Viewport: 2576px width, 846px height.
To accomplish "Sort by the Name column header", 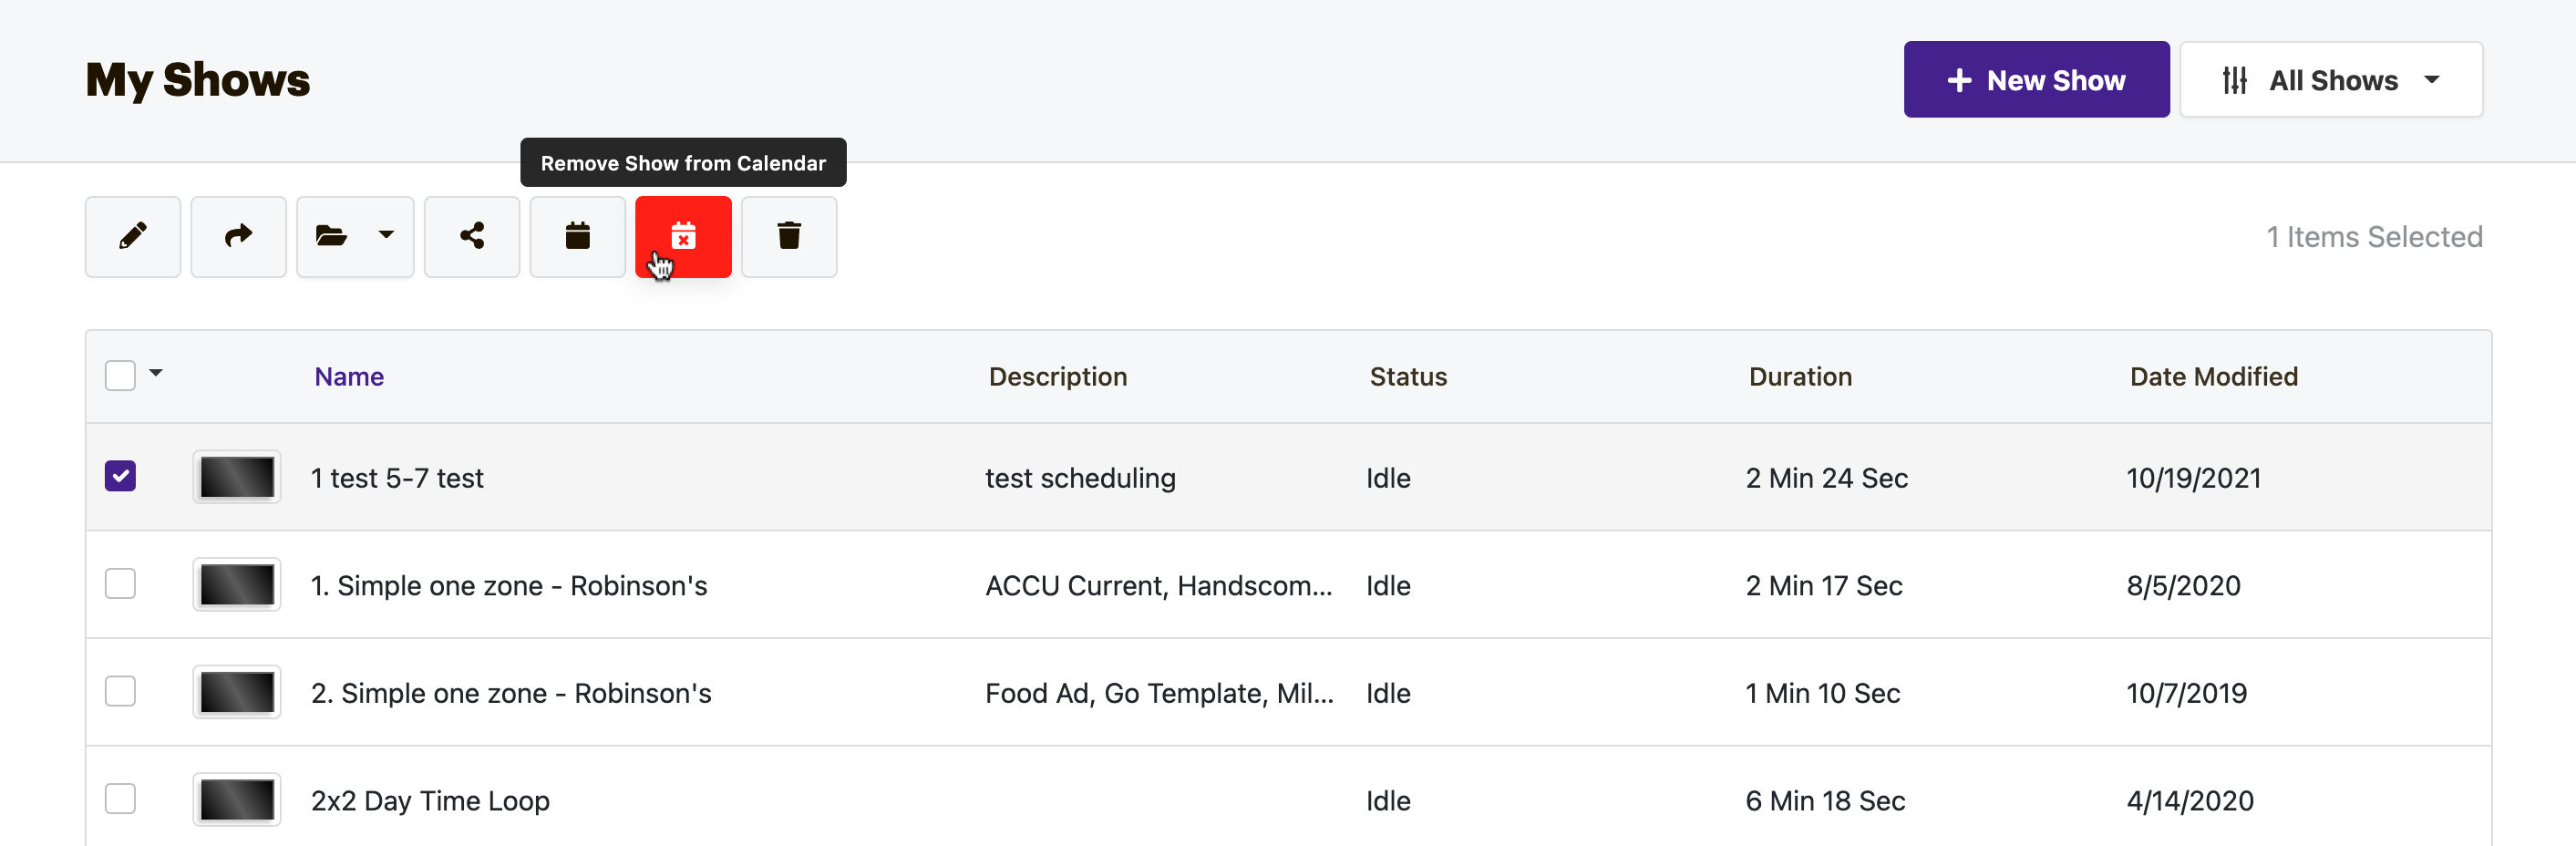I will 349,377.
